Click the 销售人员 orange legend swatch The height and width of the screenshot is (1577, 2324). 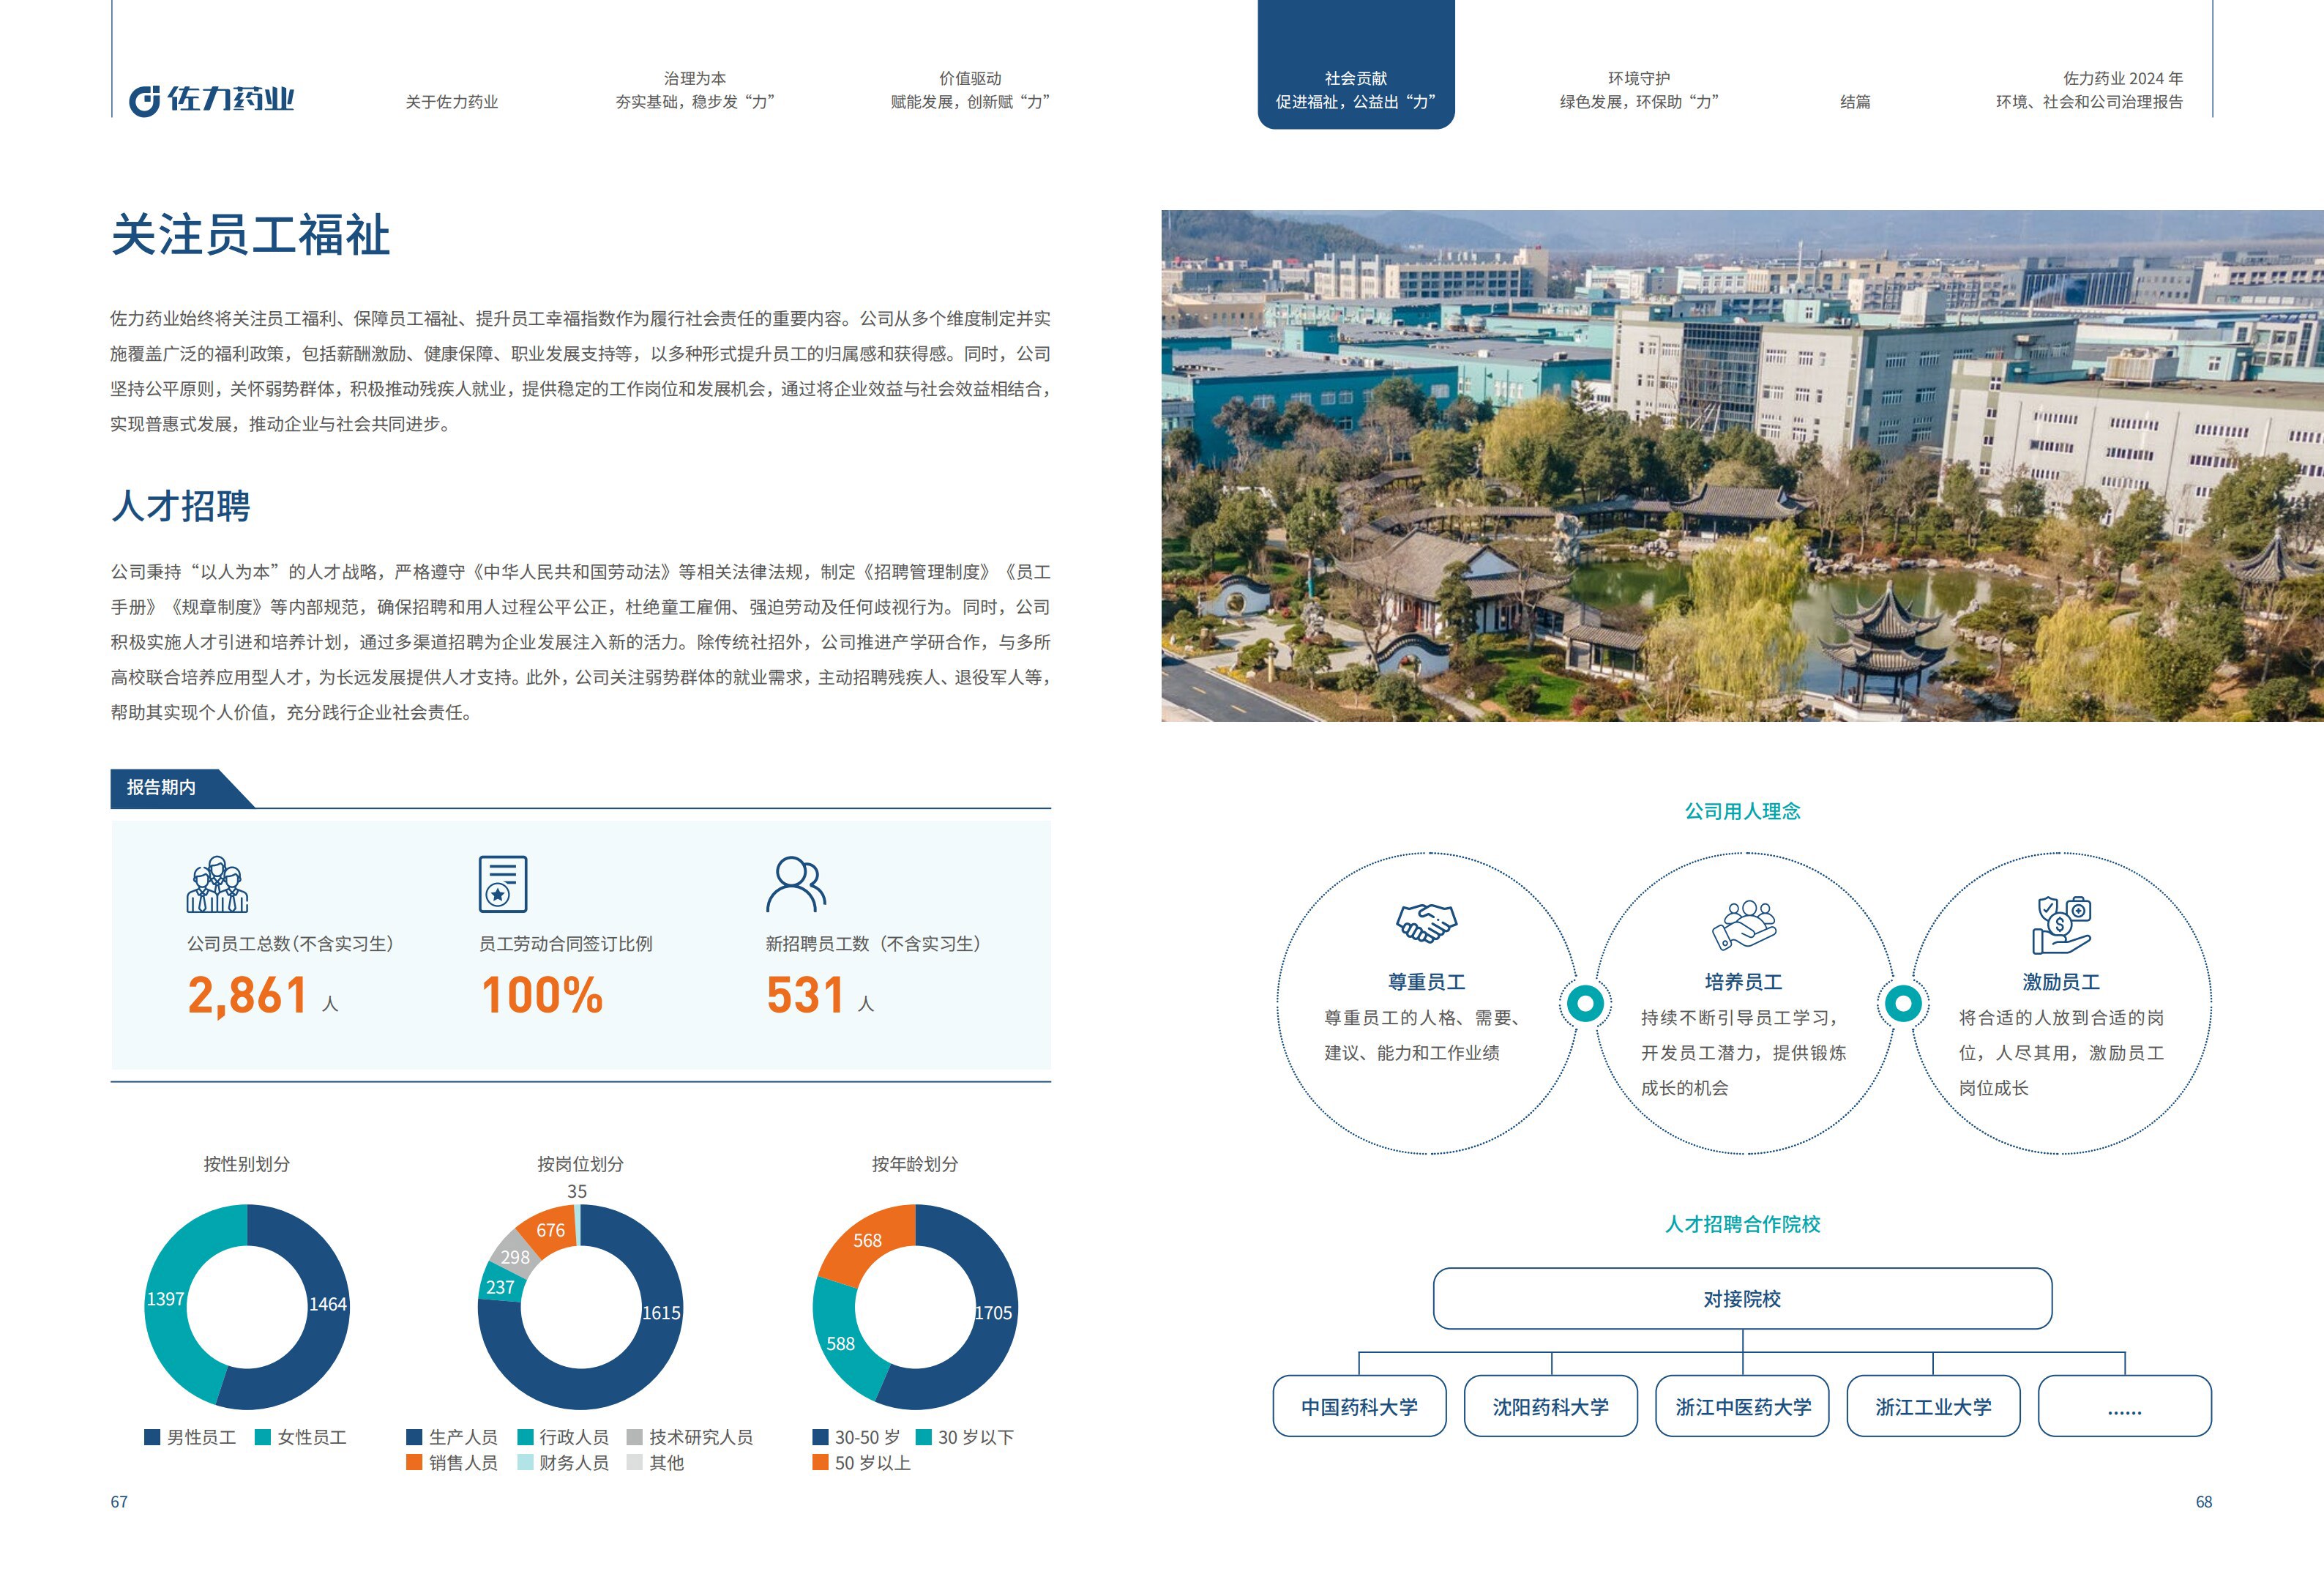tap(414, 1463)
